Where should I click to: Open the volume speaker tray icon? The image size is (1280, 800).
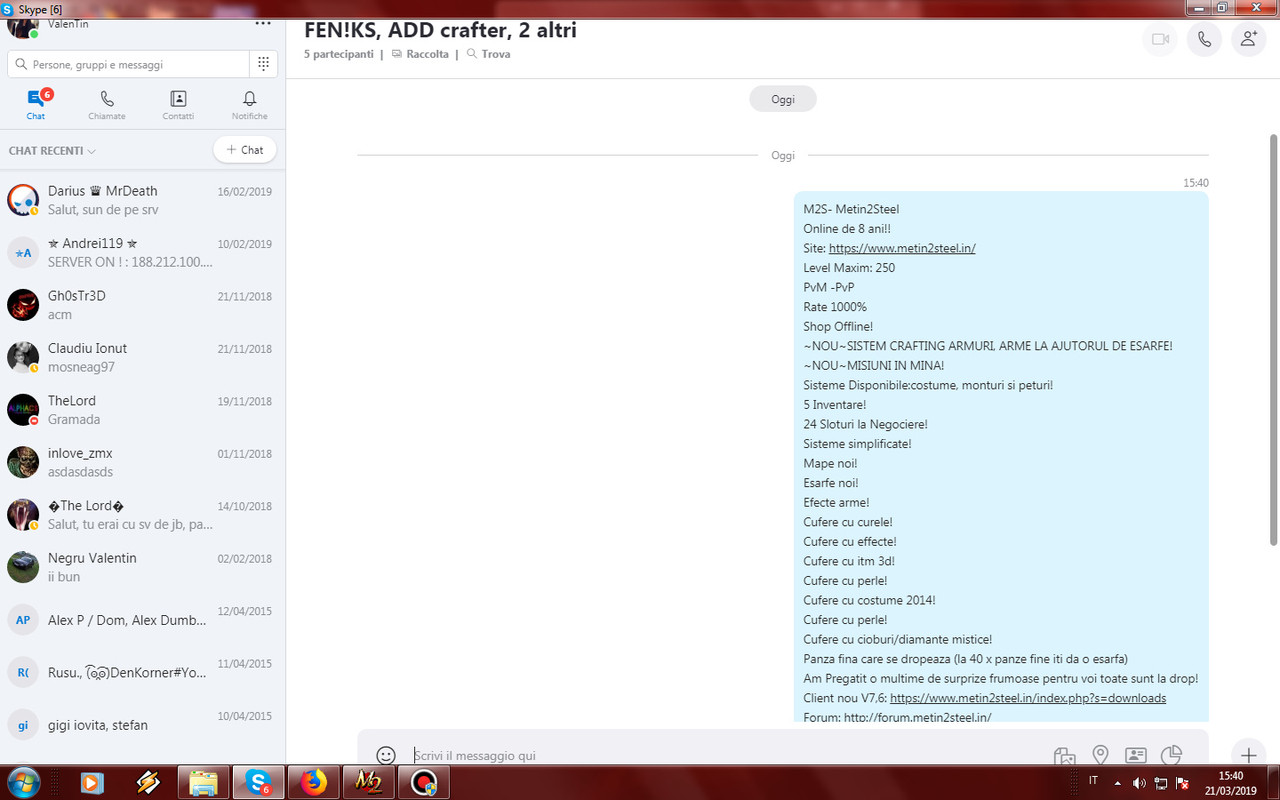[1139, 782]
